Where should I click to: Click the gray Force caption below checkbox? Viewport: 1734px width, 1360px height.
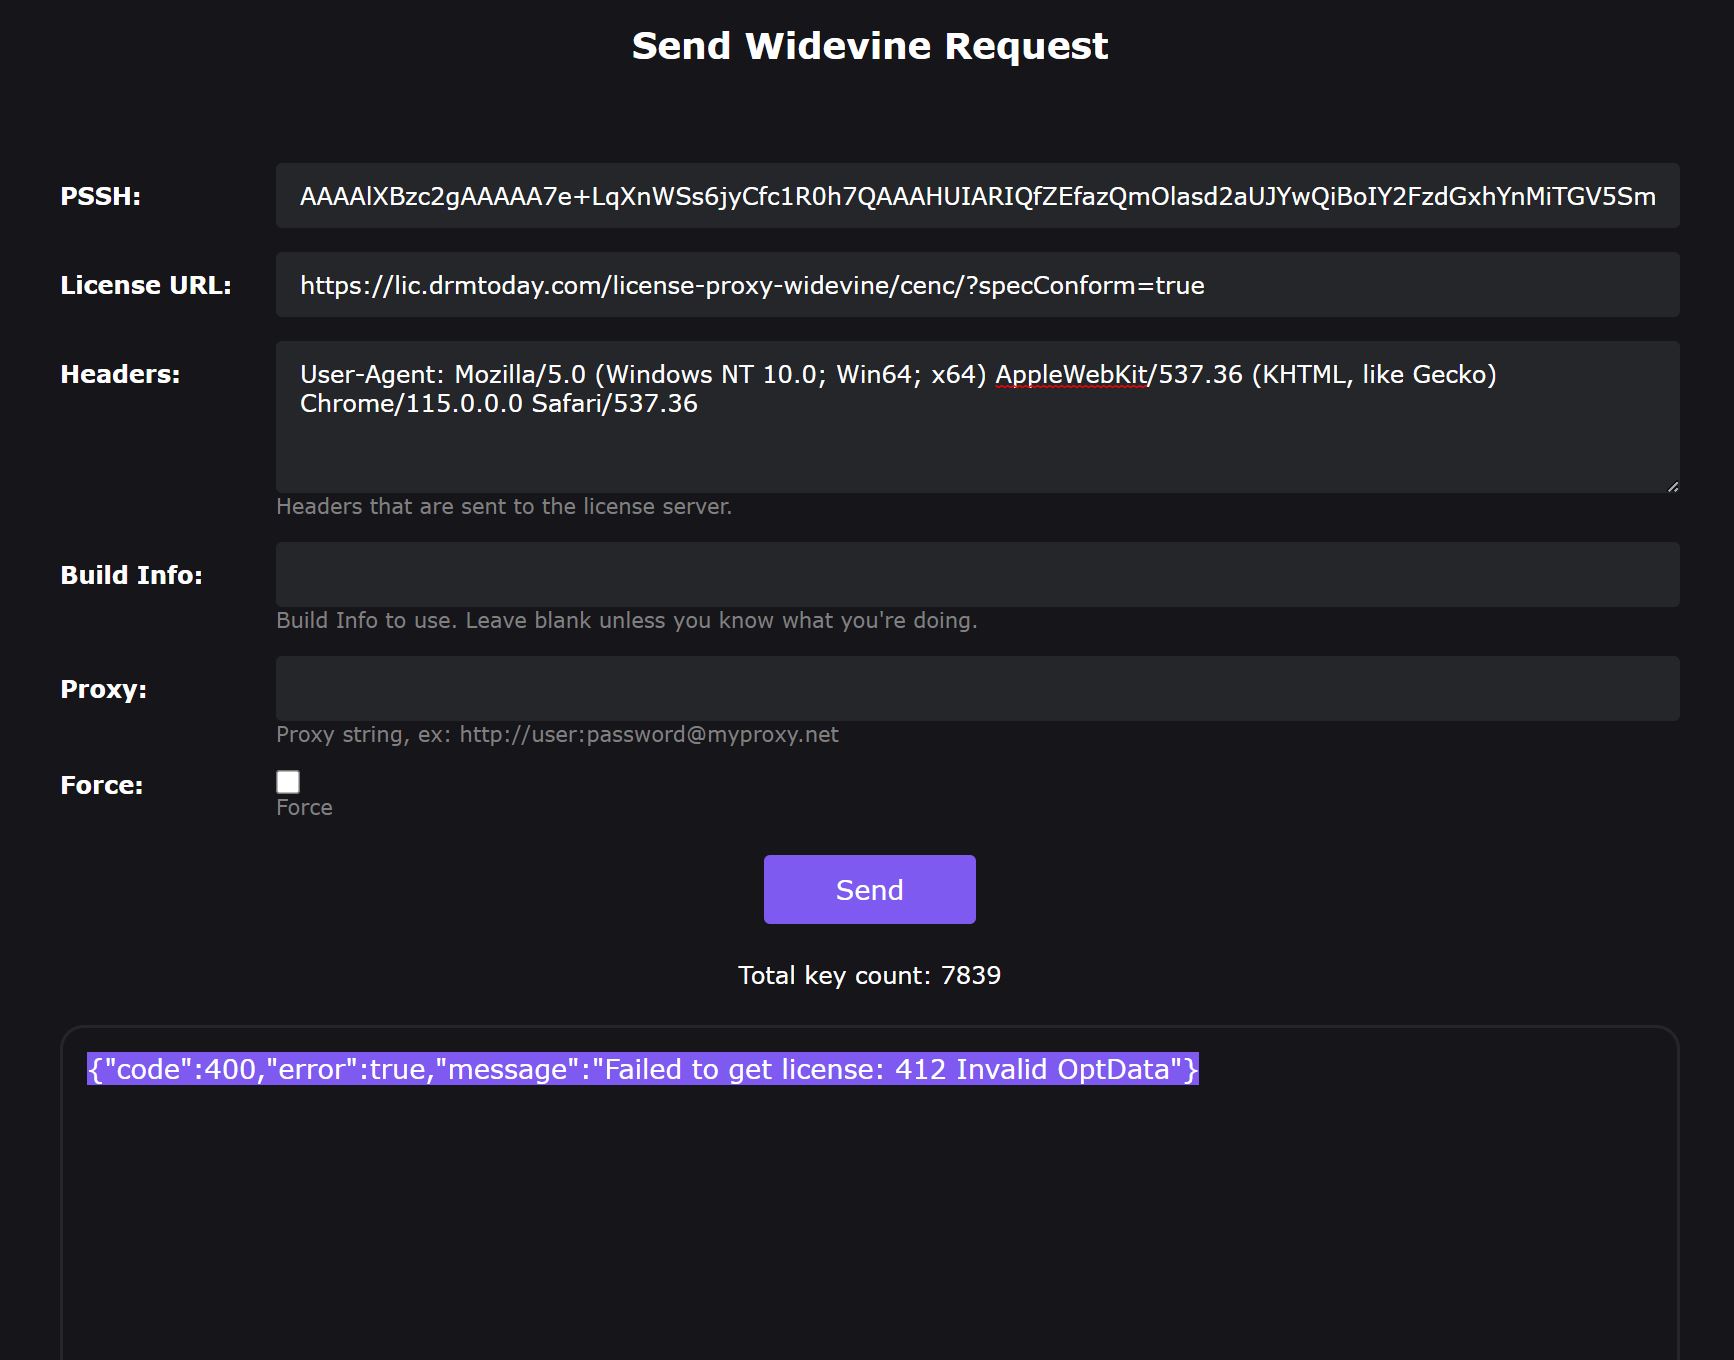coord(304,807)
